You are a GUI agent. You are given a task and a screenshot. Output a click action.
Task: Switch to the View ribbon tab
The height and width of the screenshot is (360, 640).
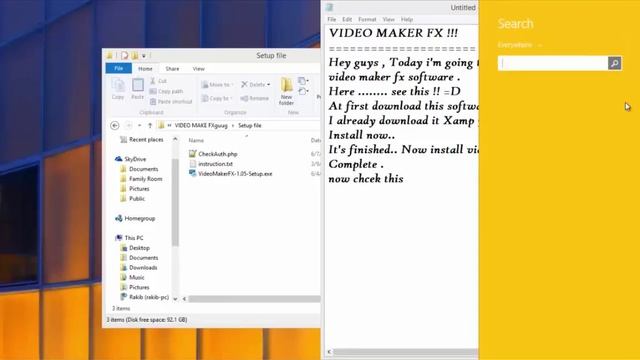pyautogui.click(x=198, y=69)
